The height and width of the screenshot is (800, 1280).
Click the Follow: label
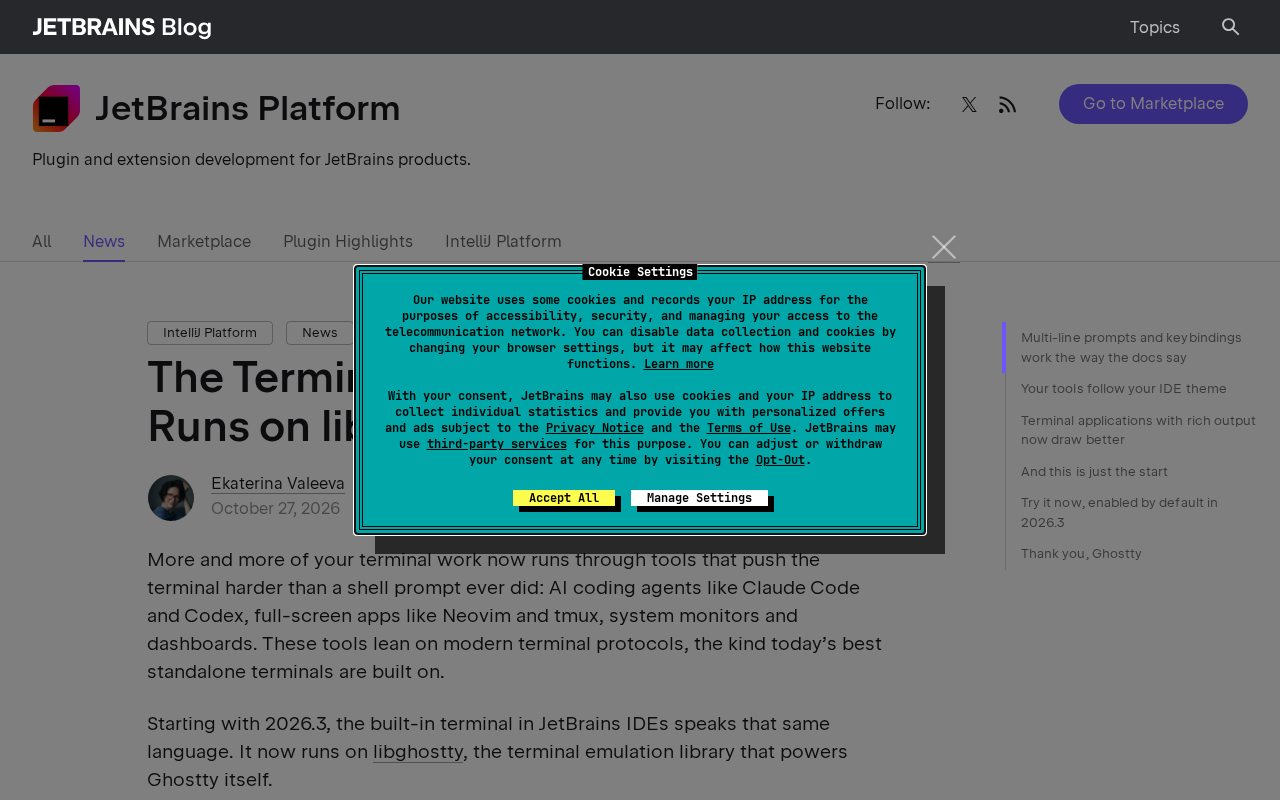pyautogui.click(x=902, y=104)
